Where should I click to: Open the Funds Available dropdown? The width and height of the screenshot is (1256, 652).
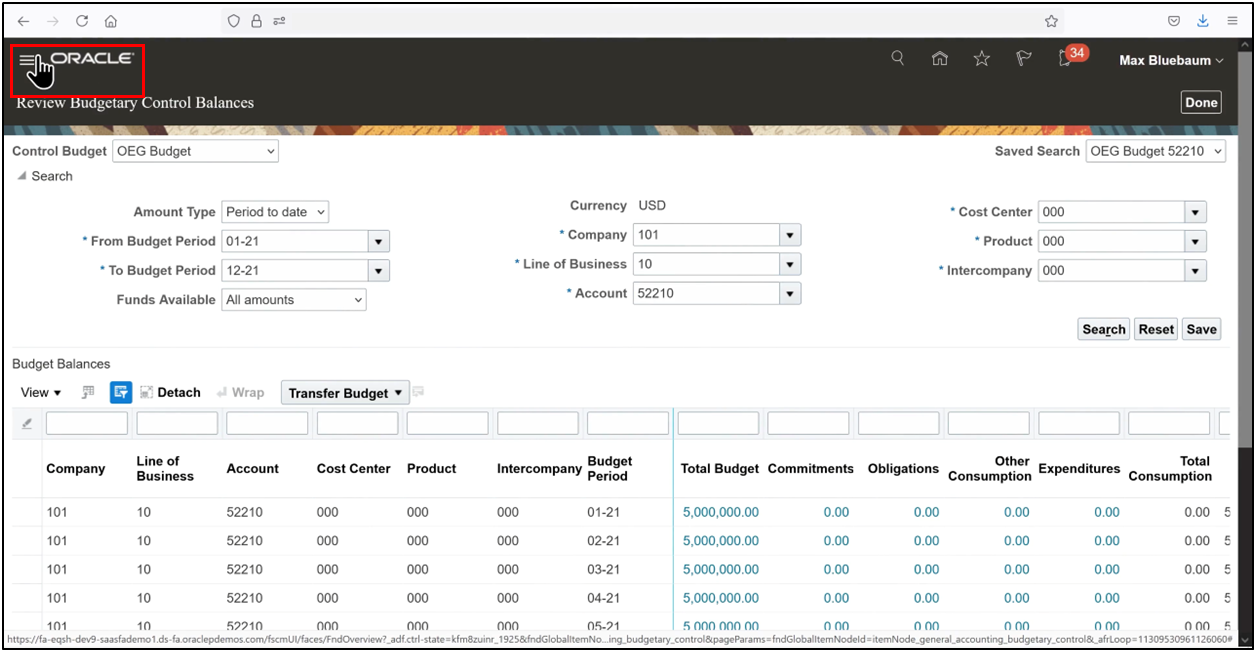coord(294,299)
